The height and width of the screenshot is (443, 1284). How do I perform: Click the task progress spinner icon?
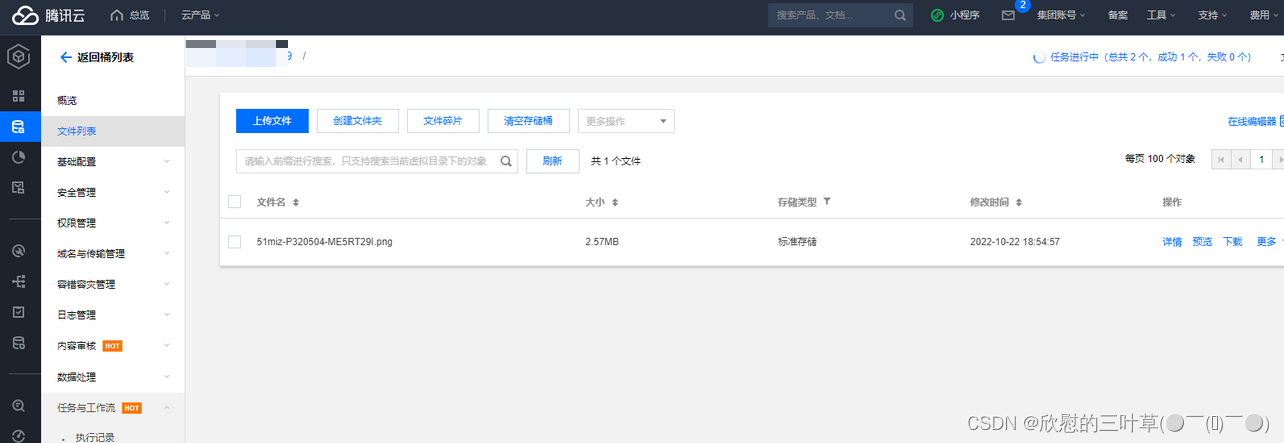tap(1039, 57)
